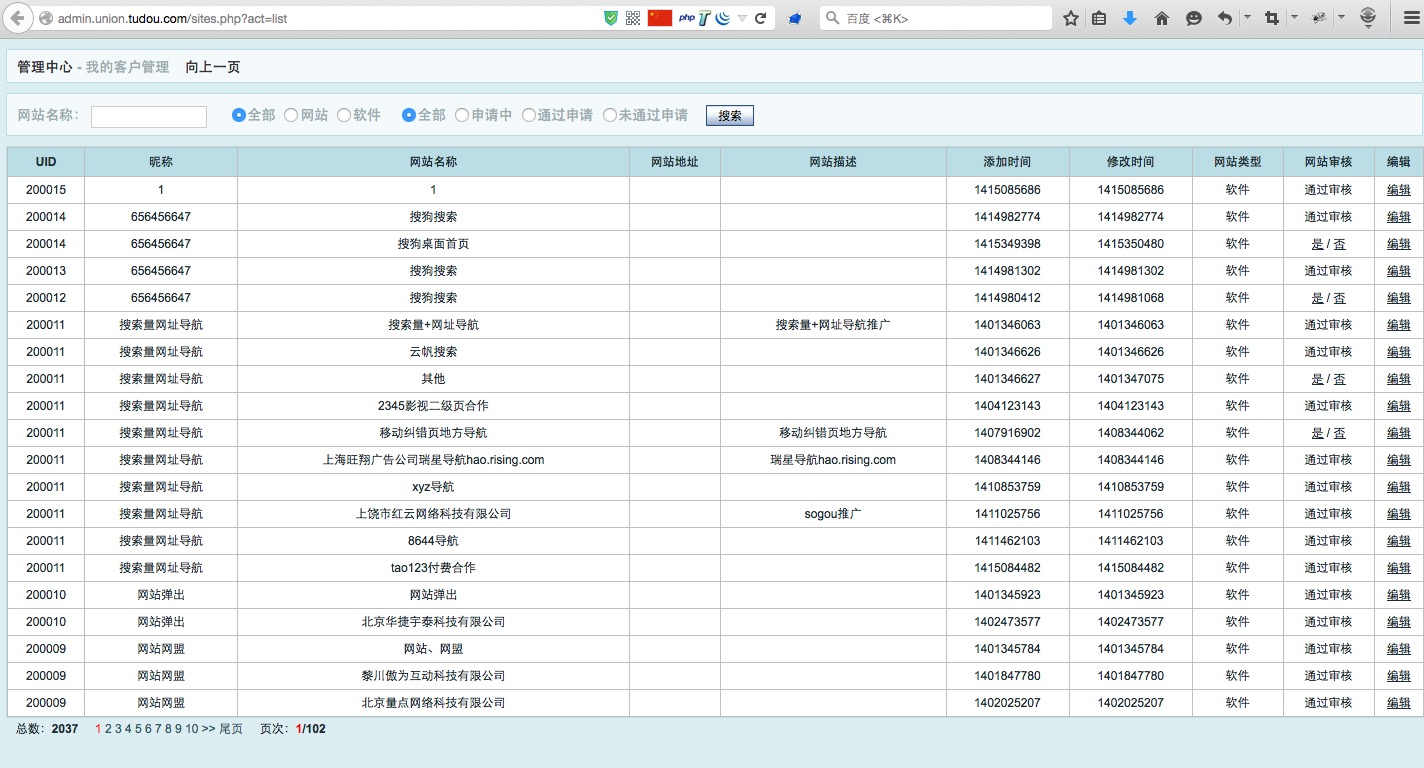Image resolution: width=1424 pixels, height=768 pixels.
Task: Click the sogou推广 description cell
Action: (x=833, y=514)
